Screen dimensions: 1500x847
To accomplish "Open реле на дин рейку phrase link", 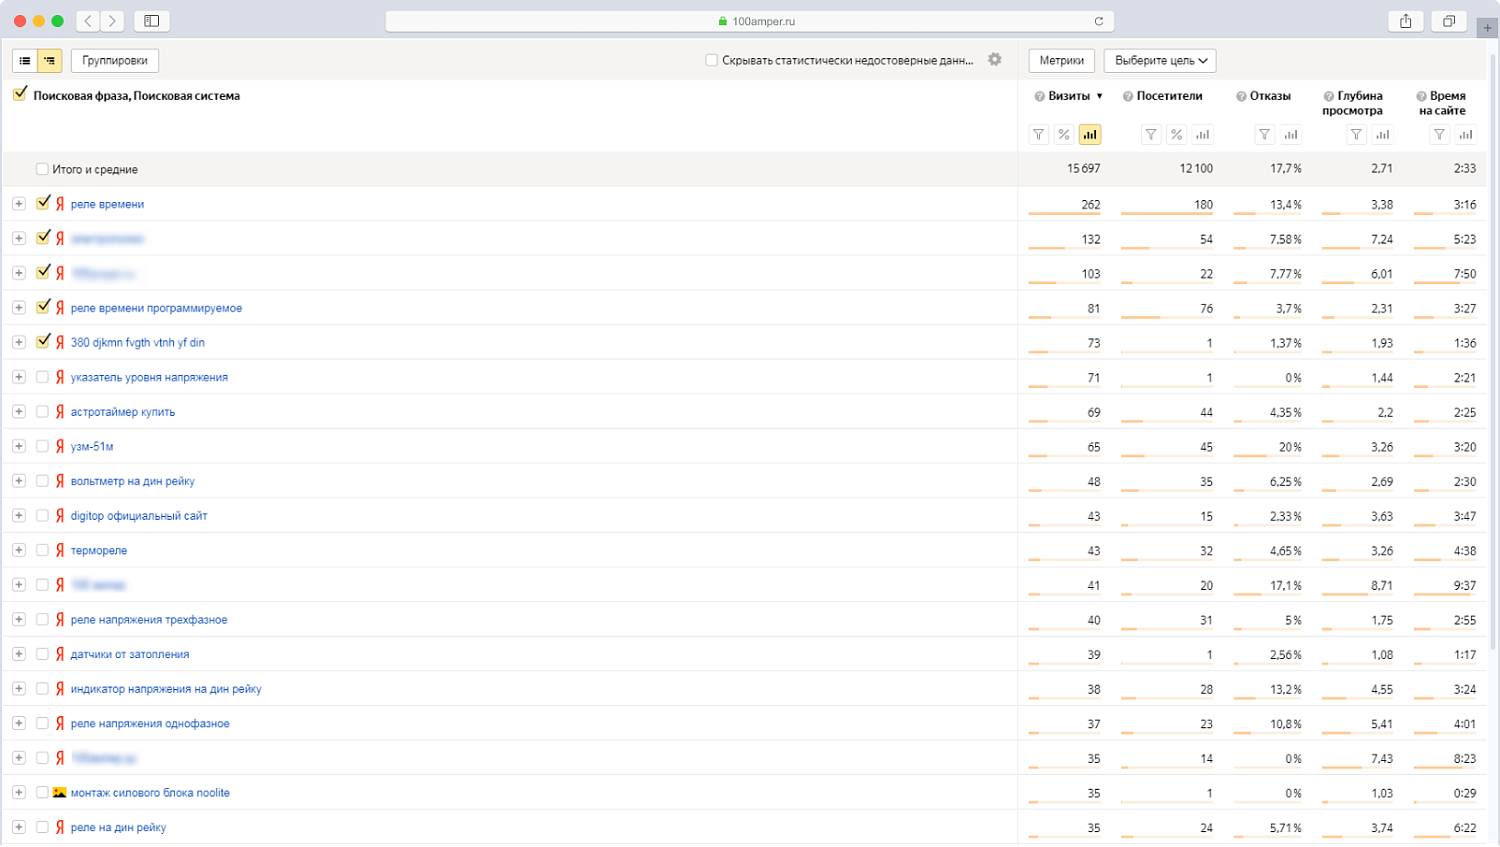I will pyautogui.click(x=118, y=827).
